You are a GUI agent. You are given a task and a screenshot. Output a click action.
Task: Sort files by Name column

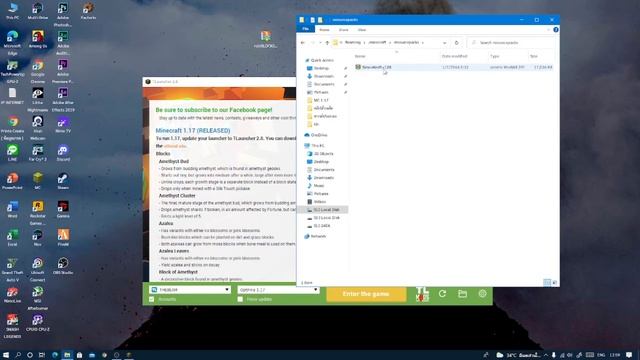click(x=360, y=56)
